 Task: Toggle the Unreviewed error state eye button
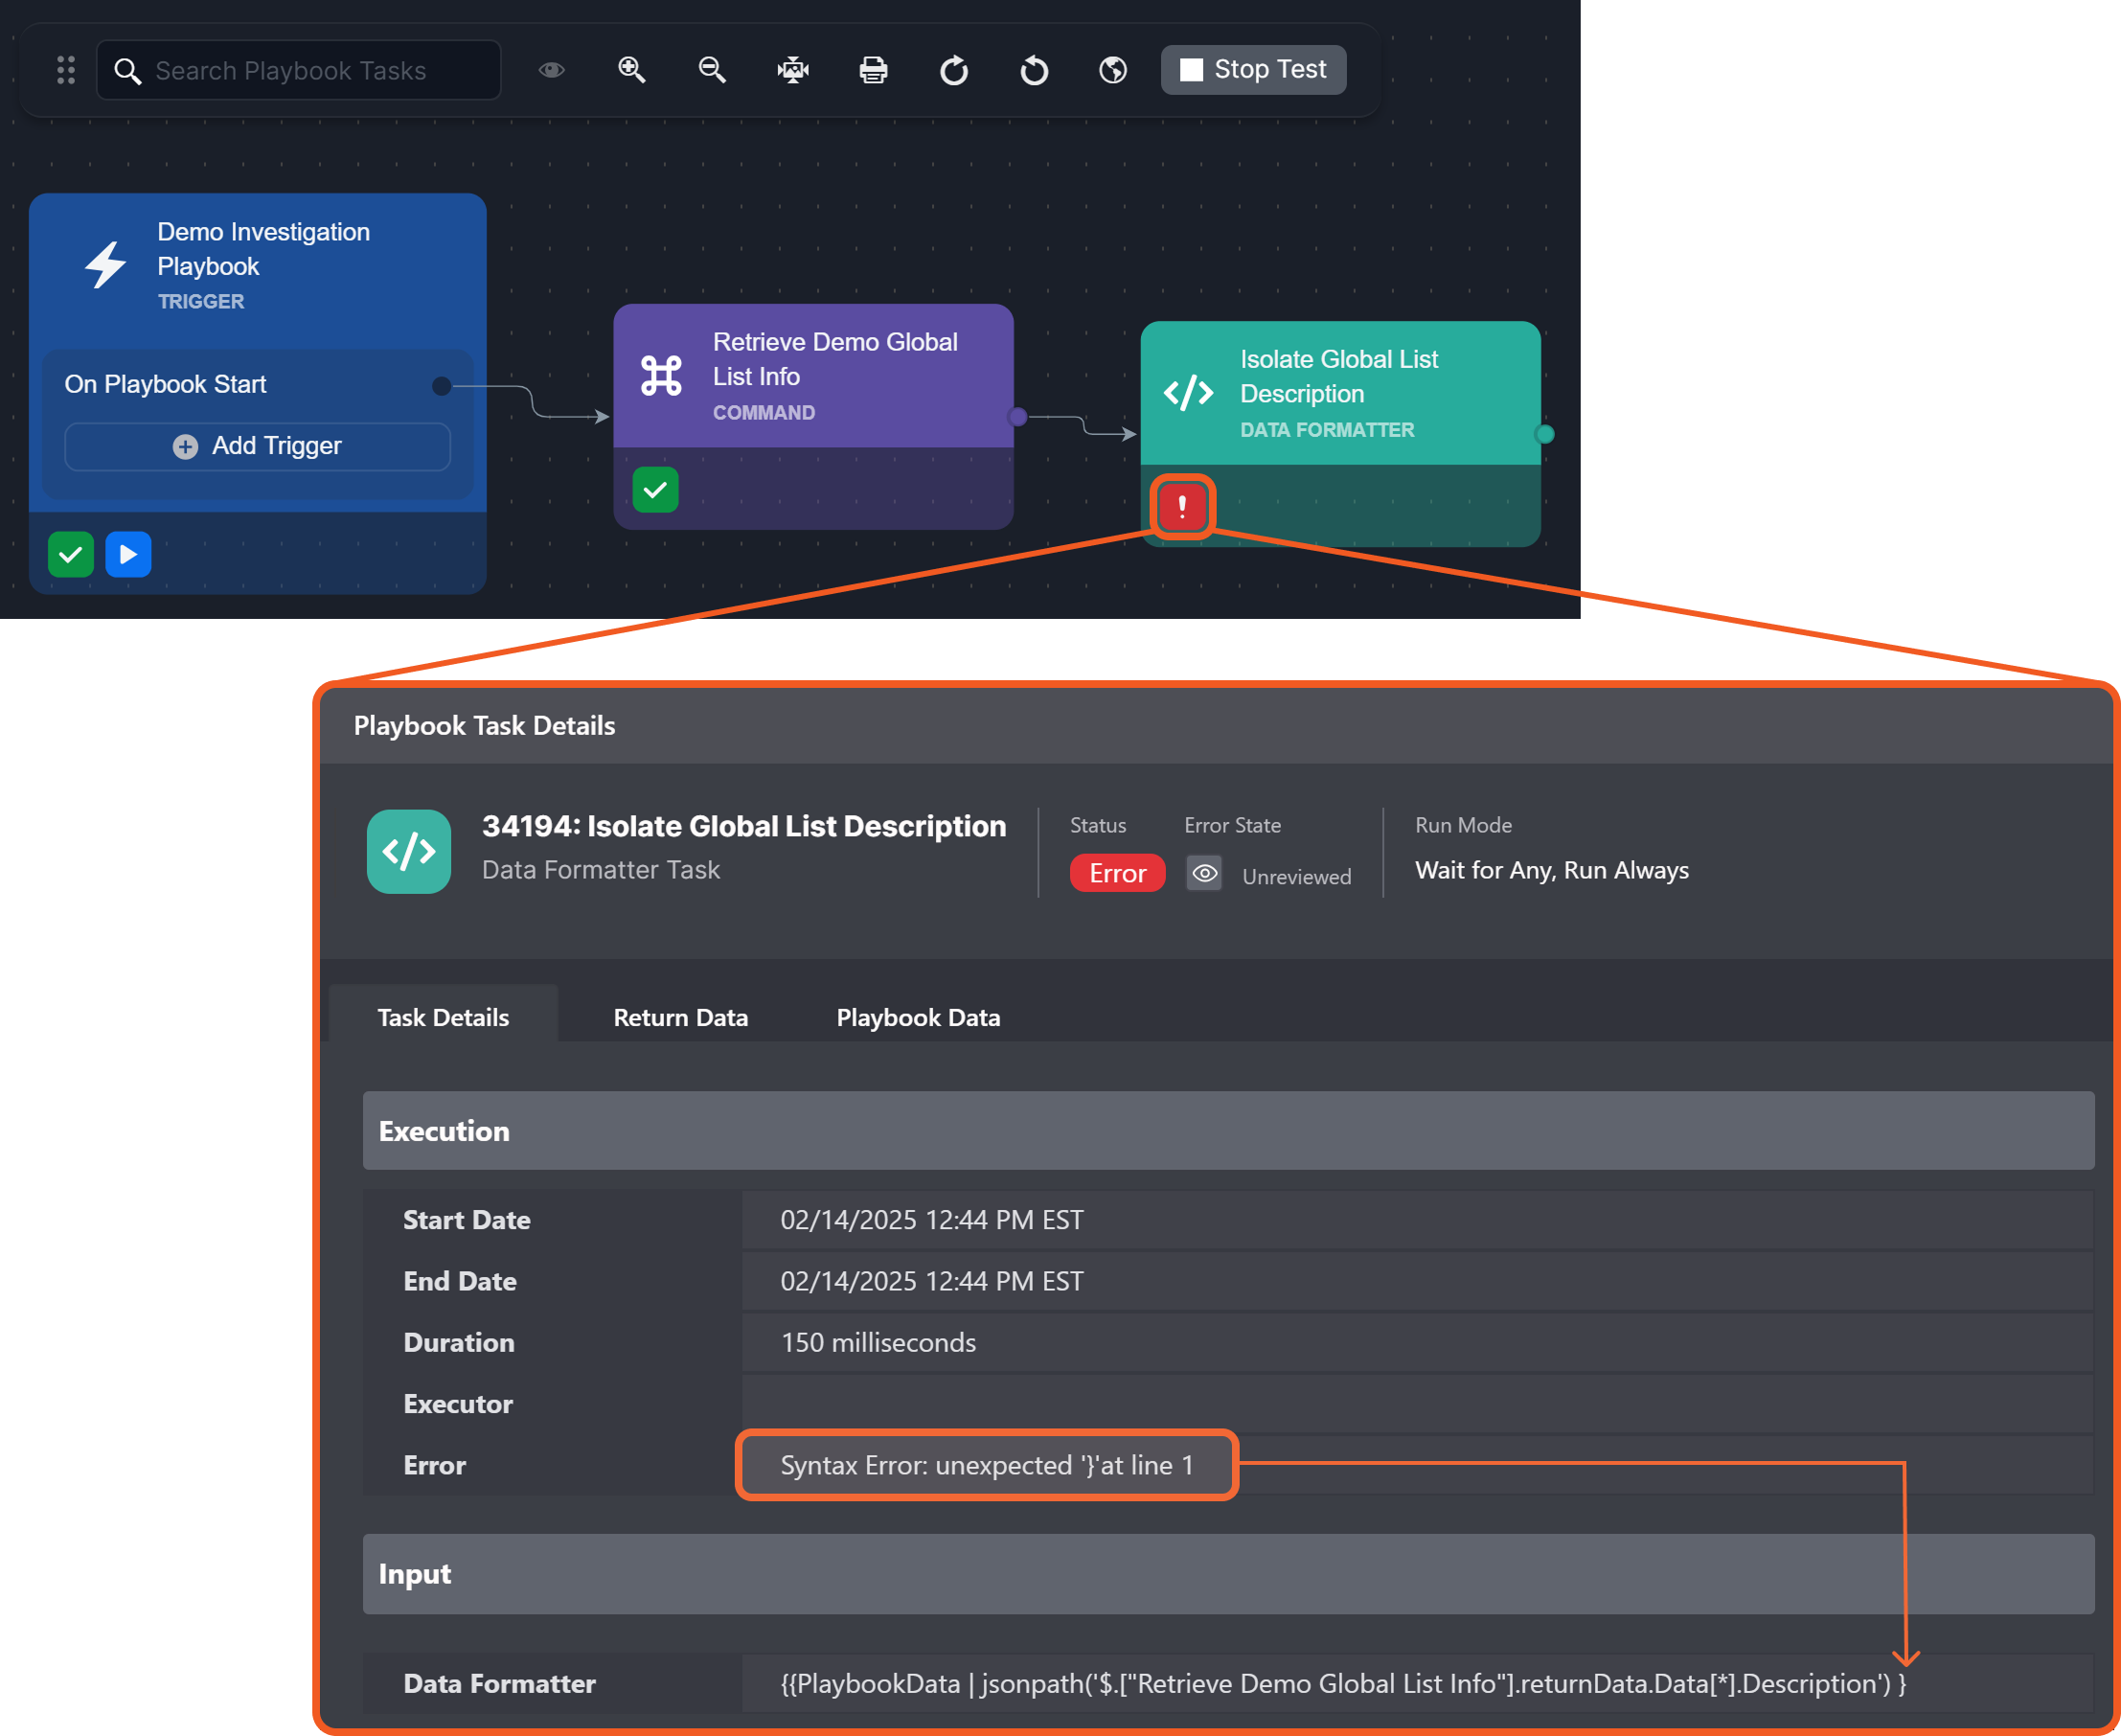pyautogui.click(x=1204, y=873)
